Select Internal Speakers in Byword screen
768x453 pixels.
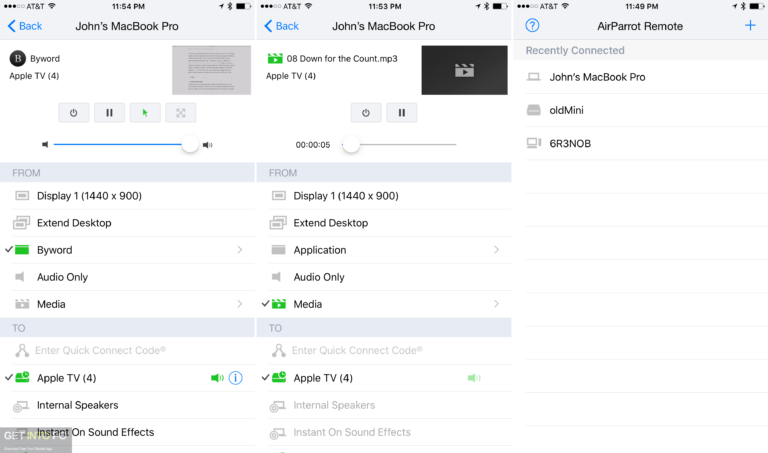click(x=127, y=405)
